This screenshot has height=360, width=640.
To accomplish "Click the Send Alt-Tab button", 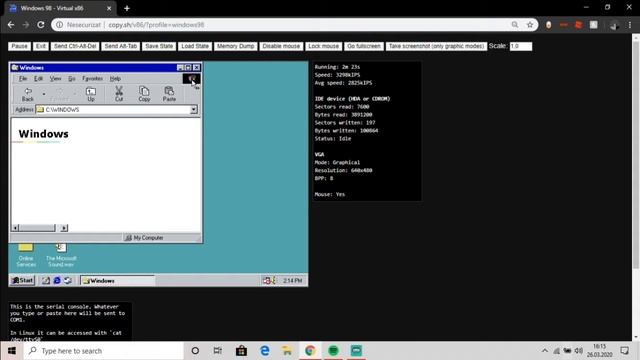I will 120,46.
